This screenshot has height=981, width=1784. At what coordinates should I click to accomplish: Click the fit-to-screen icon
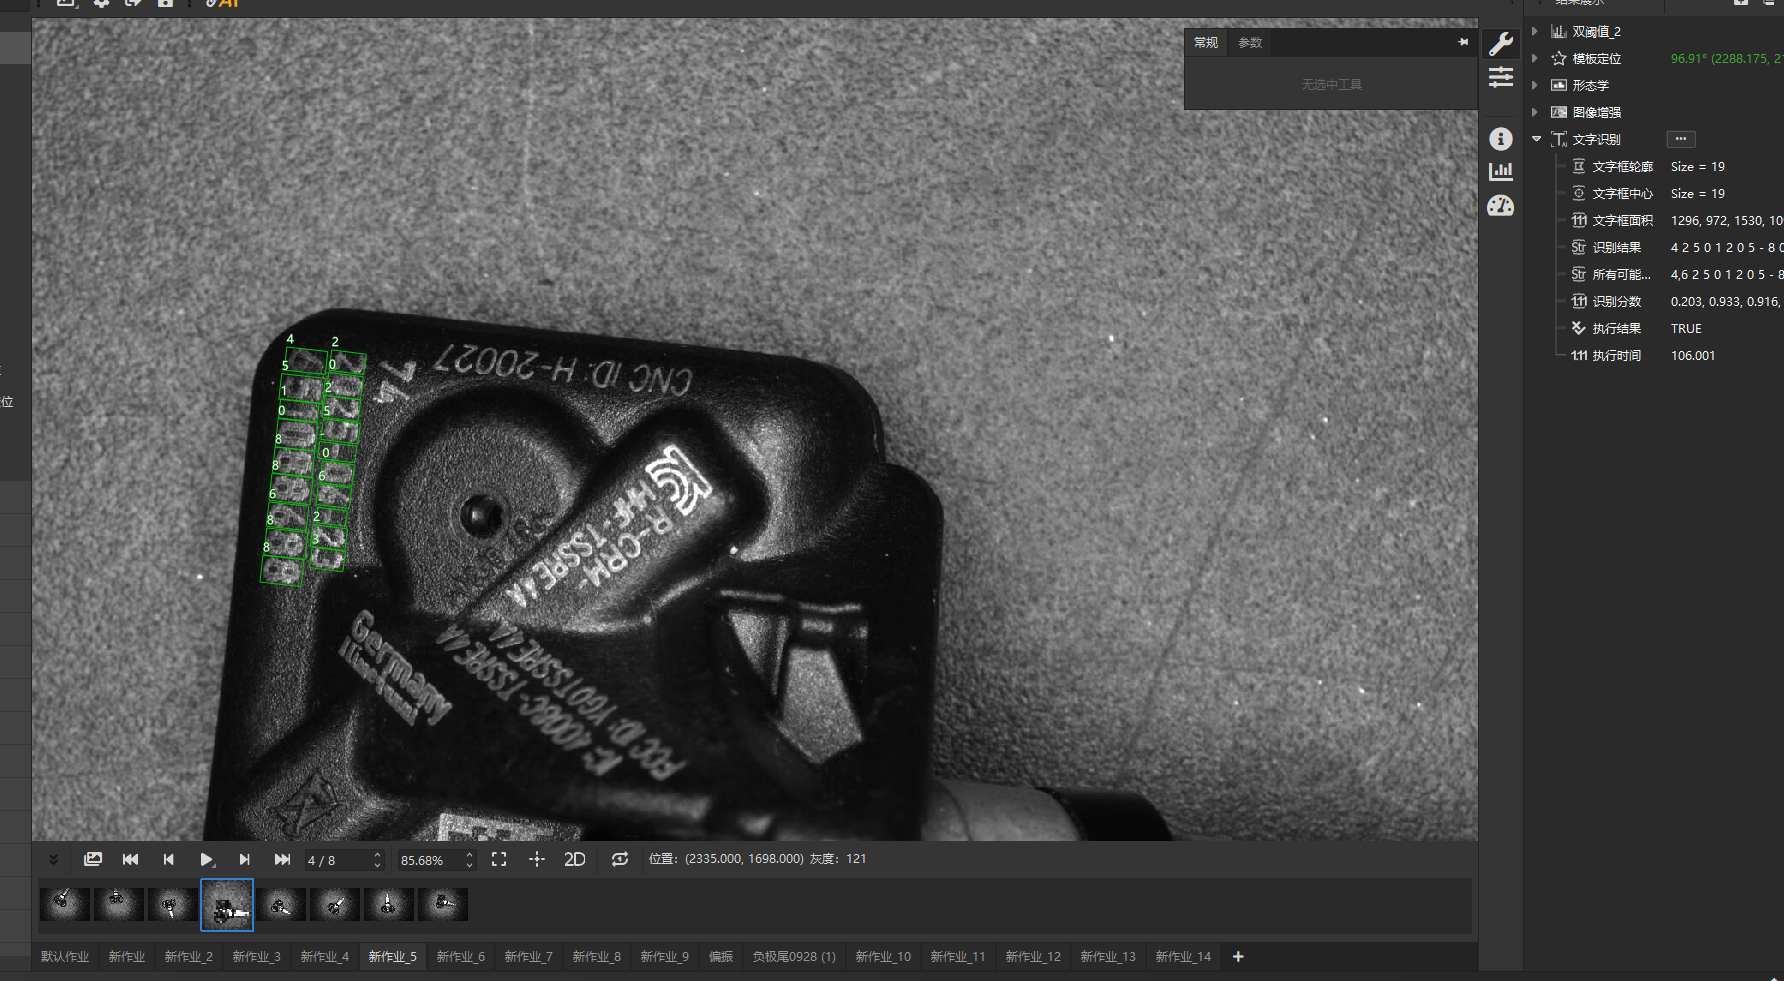[x=499, y=860]
